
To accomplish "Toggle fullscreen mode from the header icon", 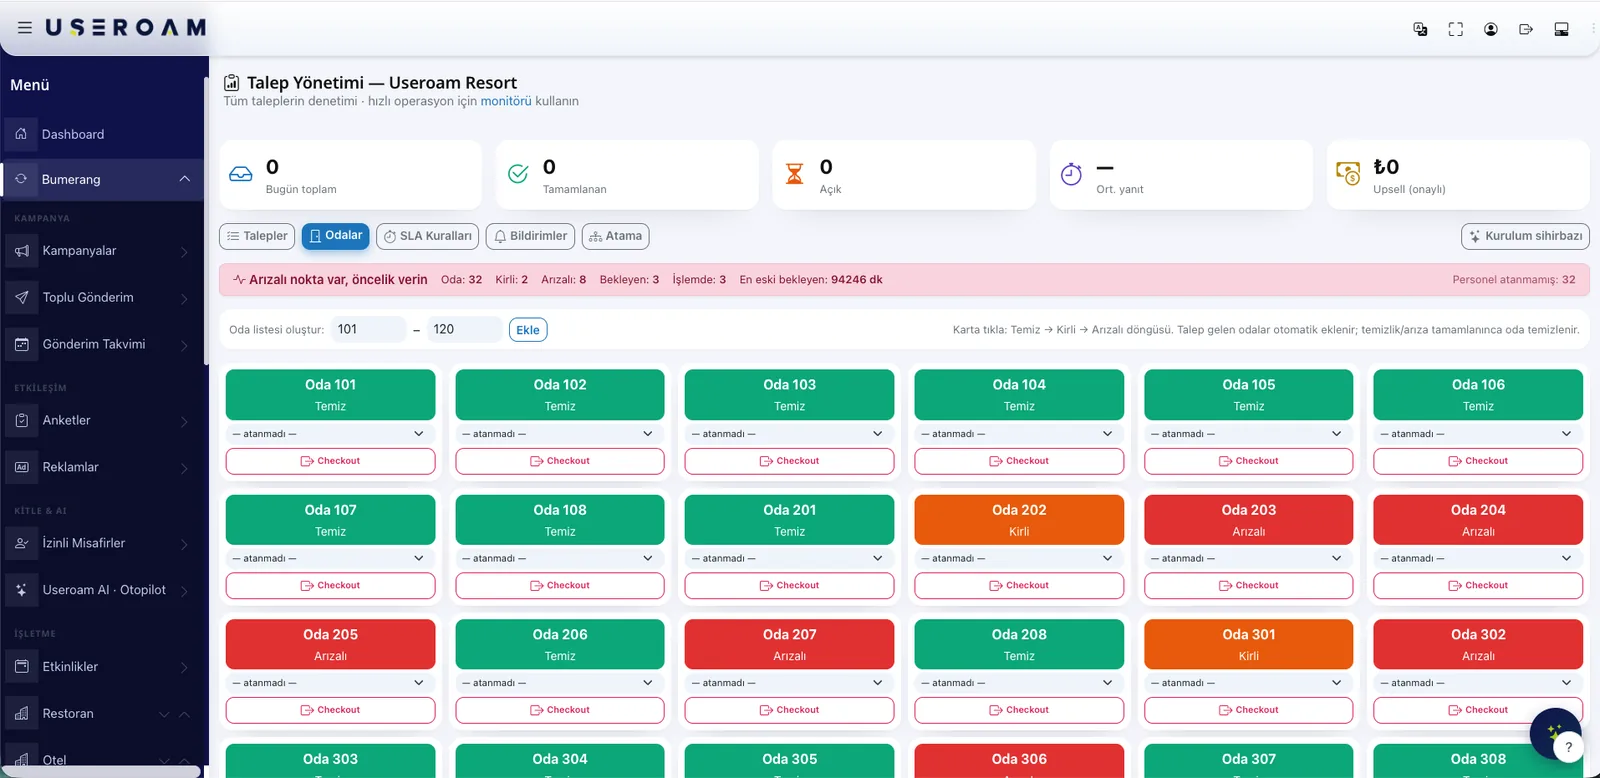I will (x=1456, y=29).
